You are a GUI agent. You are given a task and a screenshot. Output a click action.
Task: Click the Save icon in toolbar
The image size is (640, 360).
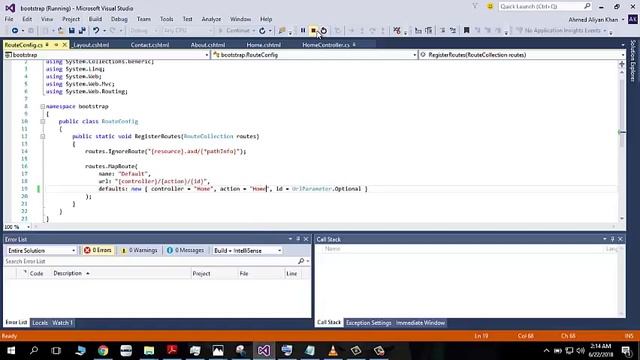pos(71,31)
